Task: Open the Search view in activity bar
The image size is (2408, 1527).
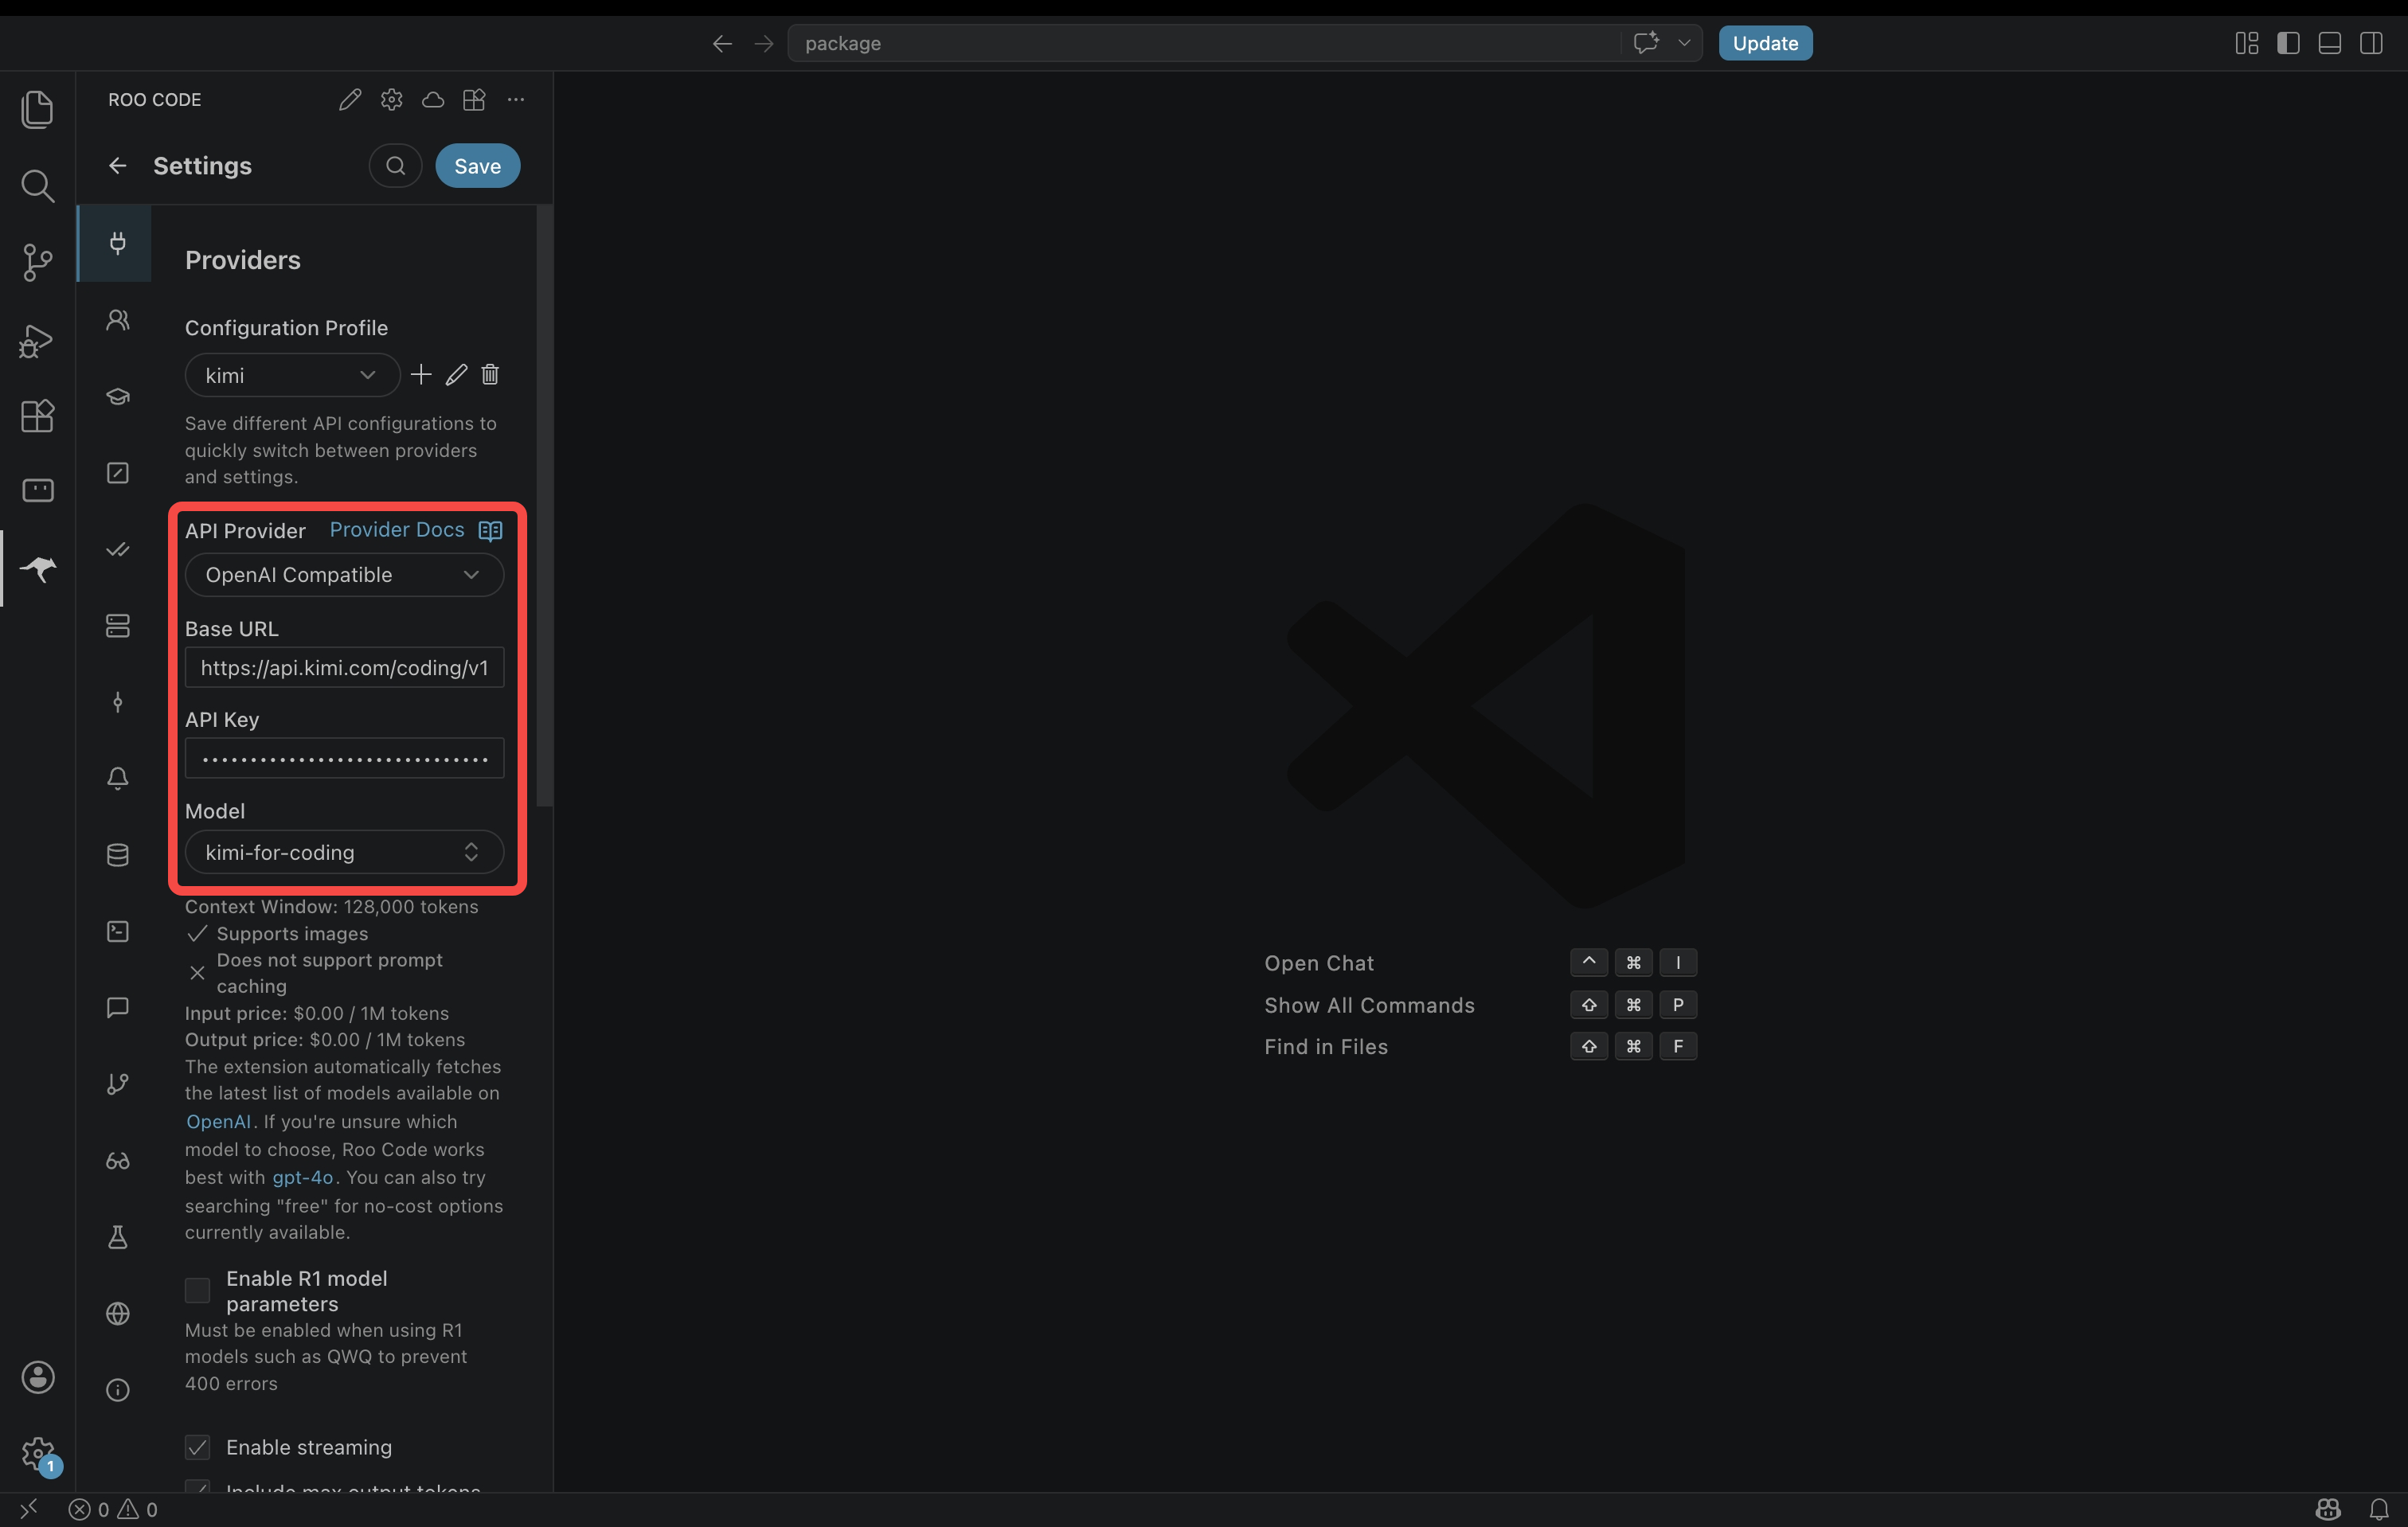Action: (37, 185)
